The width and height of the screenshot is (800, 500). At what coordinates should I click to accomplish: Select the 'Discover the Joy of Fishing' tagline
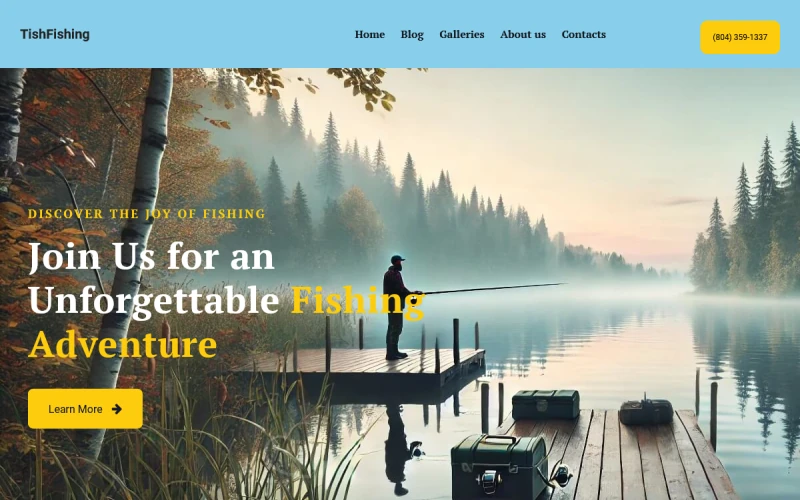tap(147, 214)
